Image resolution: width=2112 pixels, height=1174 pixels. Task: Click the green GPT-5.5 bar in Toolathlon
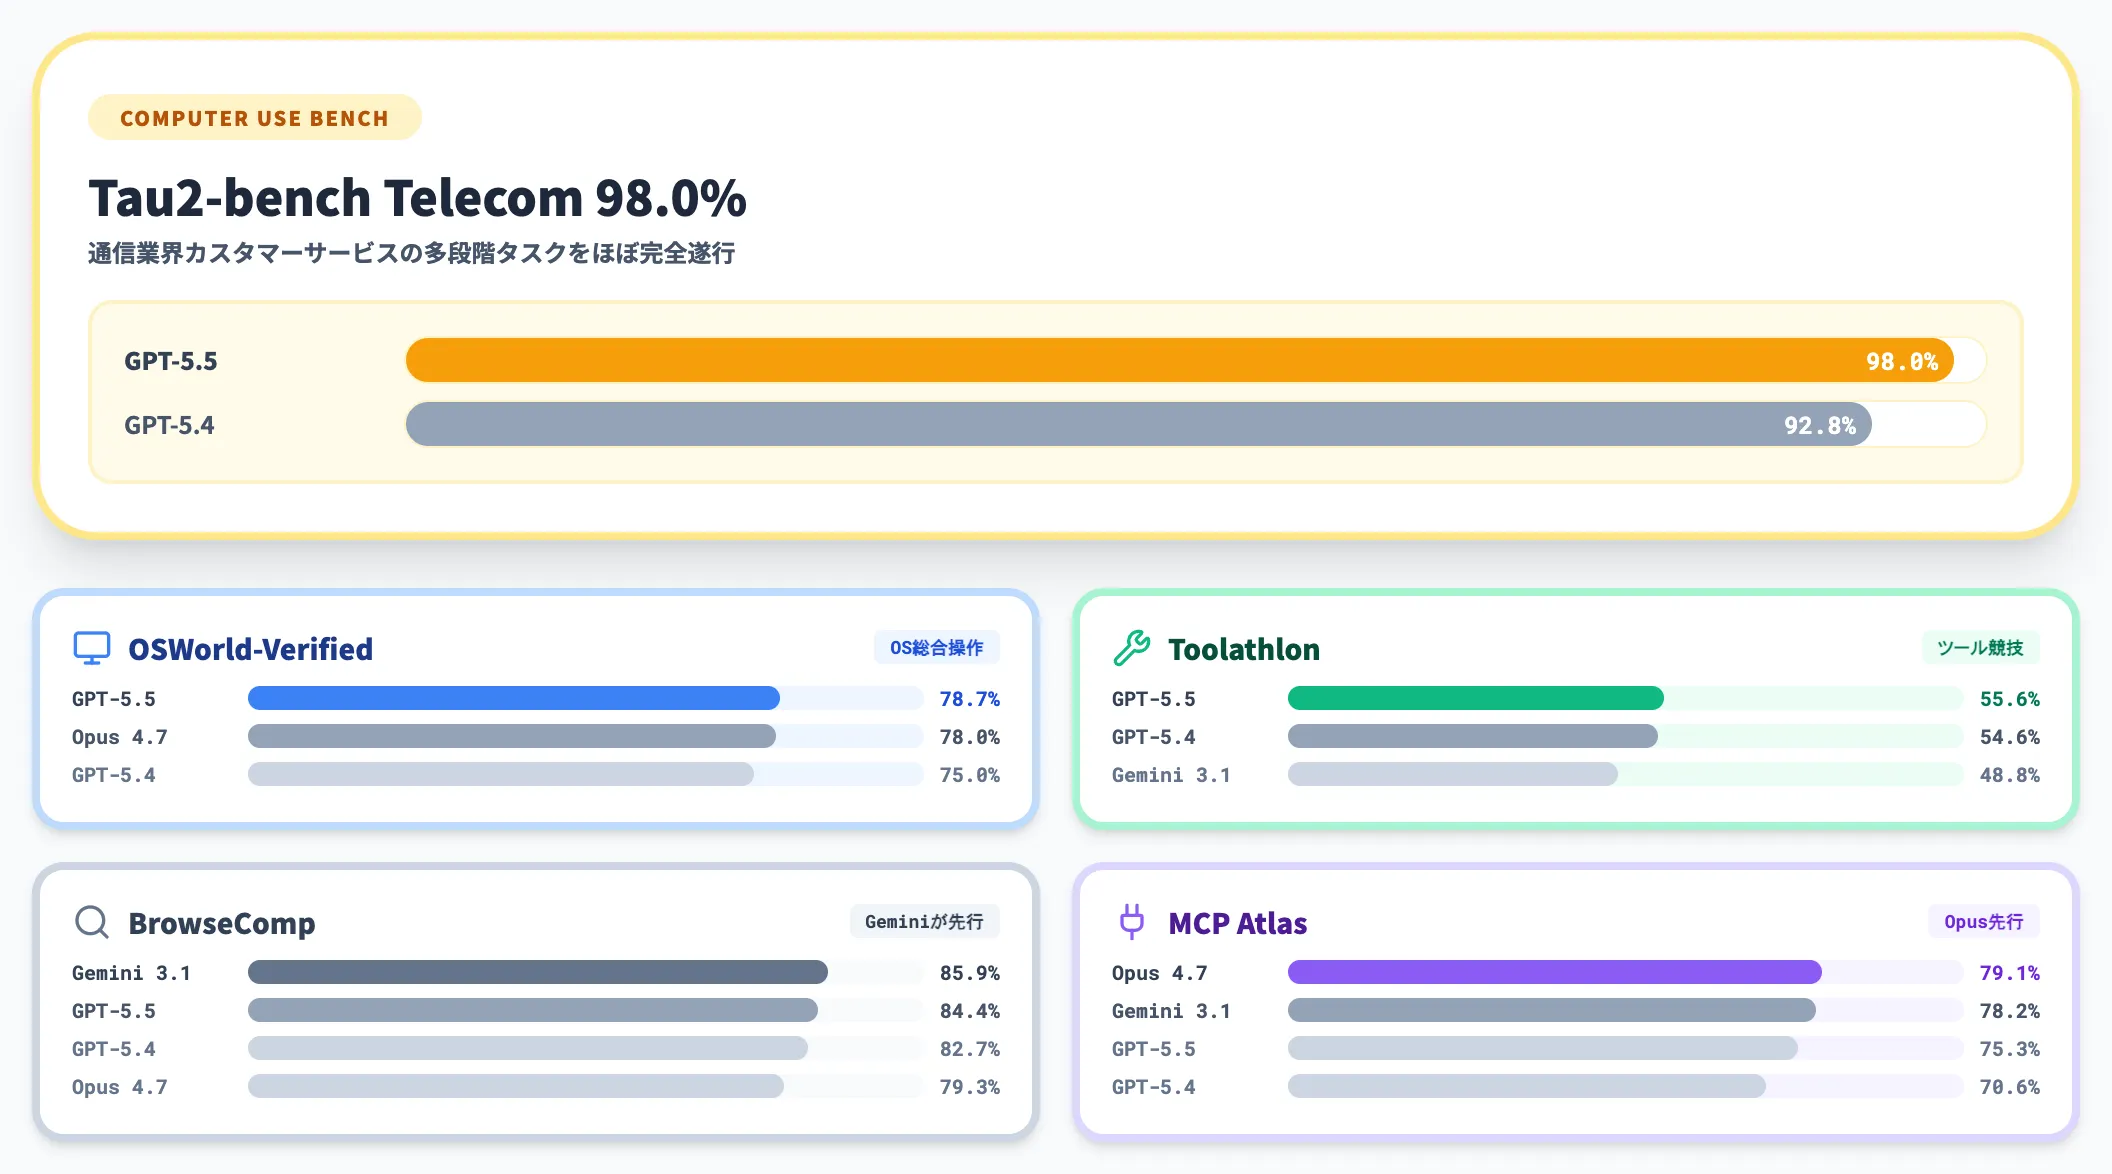click(x=1475, y=698)
